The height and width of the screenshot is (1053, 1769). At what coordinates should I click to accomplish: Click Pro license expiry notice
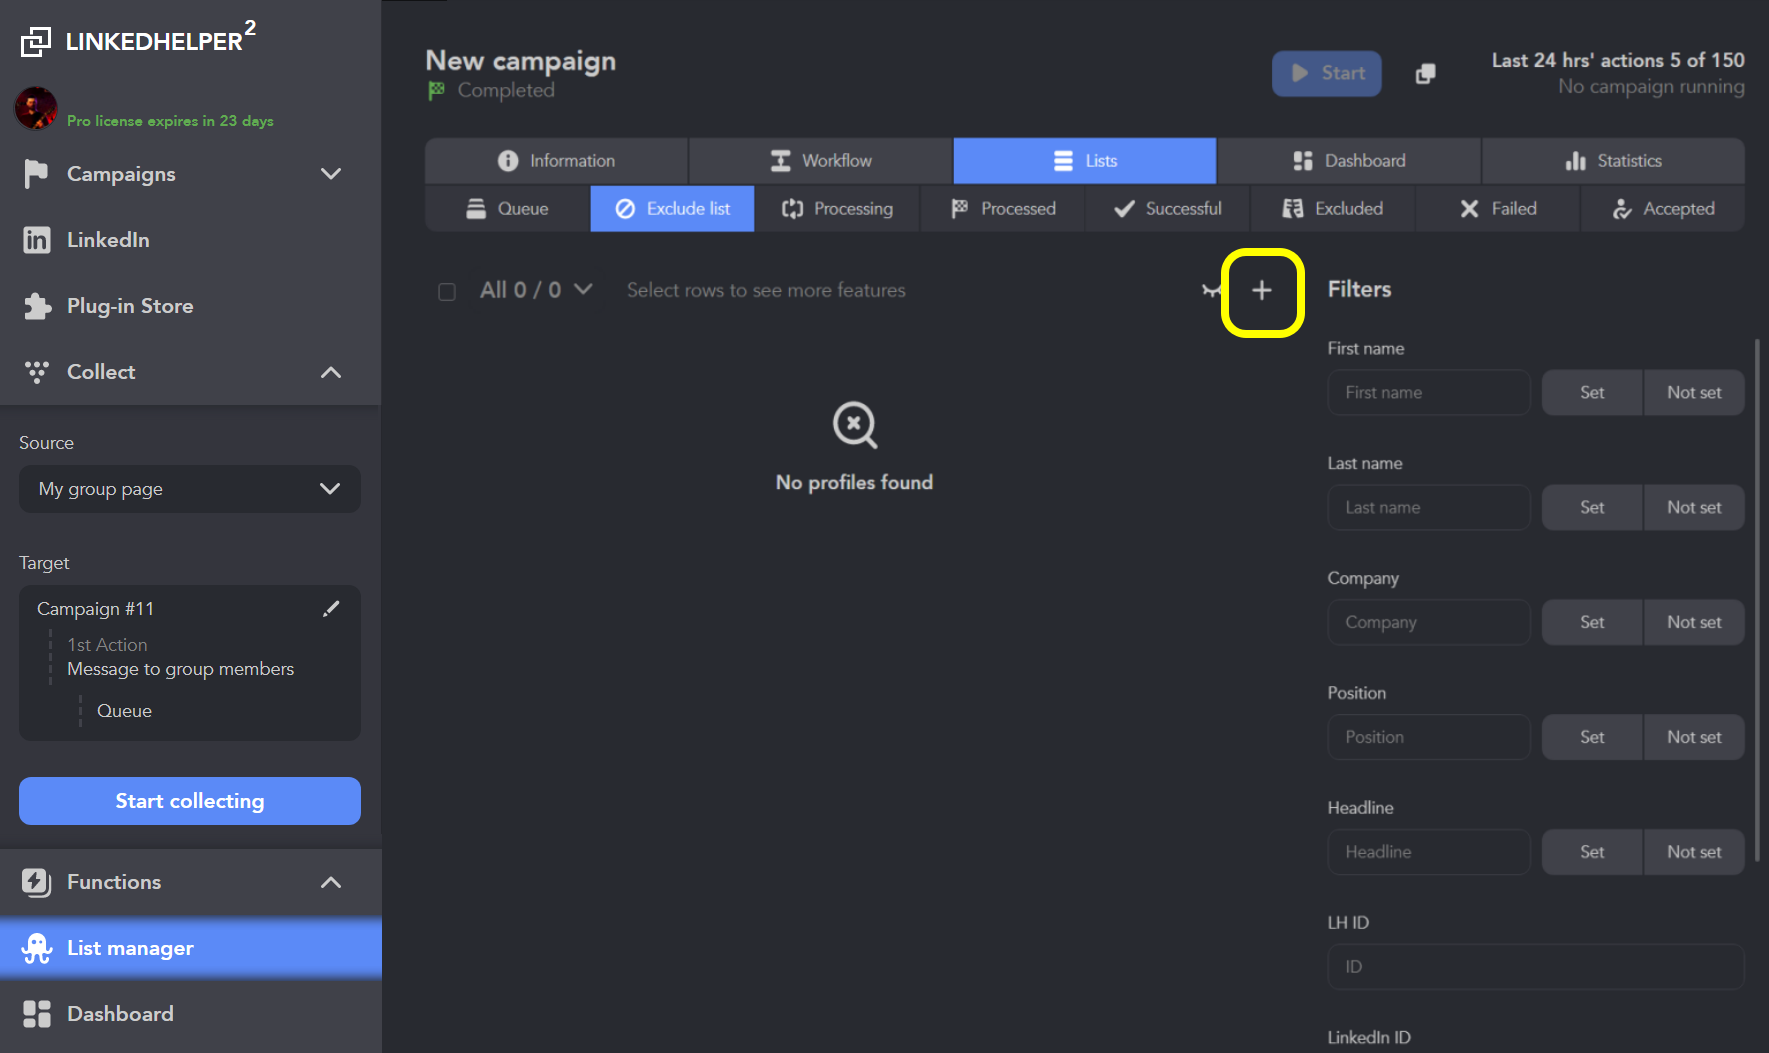pyautogui.click(x=170, y=121)
